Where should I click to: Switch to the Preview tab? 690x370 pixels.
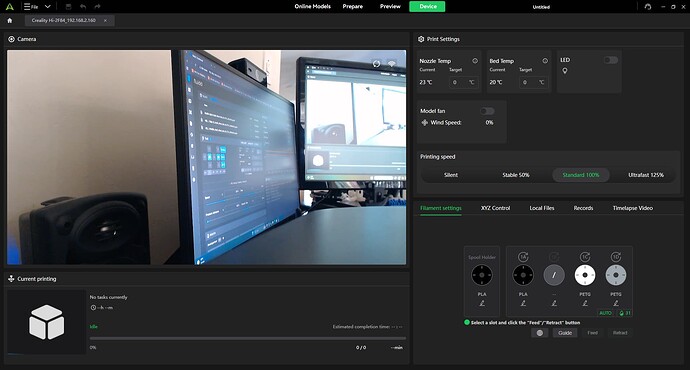coord(390,7)
